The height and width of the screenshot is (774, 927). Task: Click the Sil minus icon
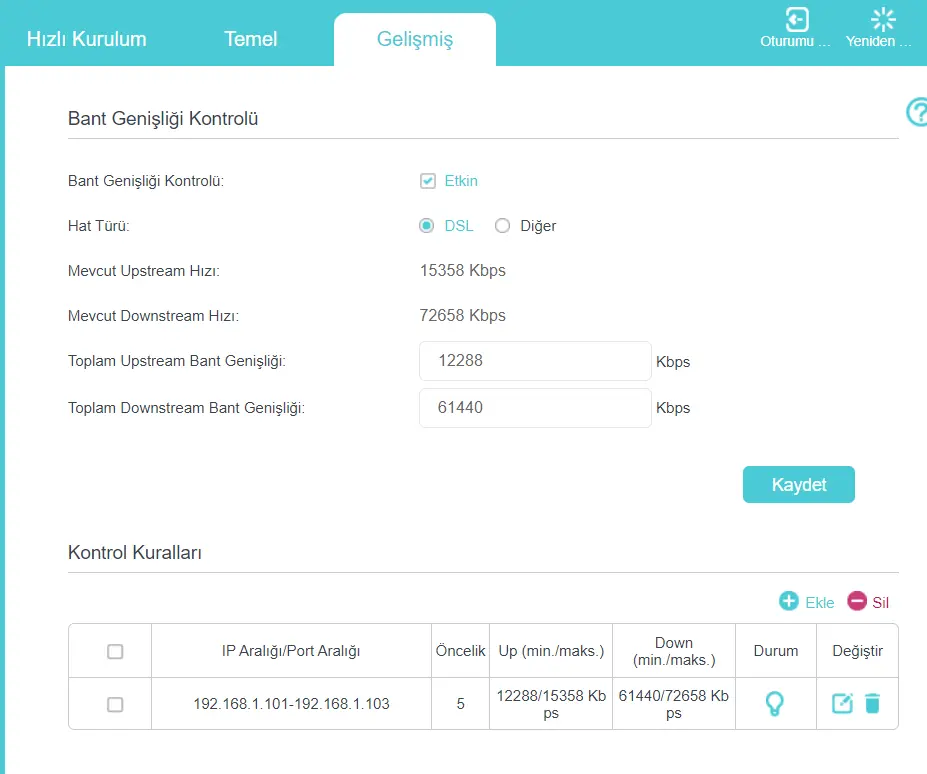[857, 601]
